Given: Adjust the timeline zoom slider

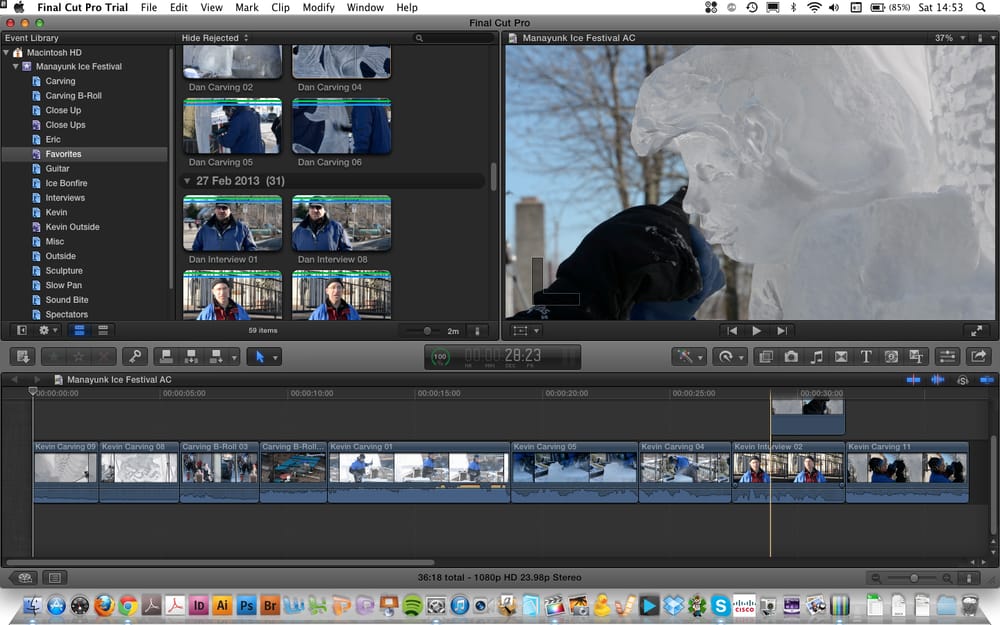Looking at the screenshot, I should (914, 578).
